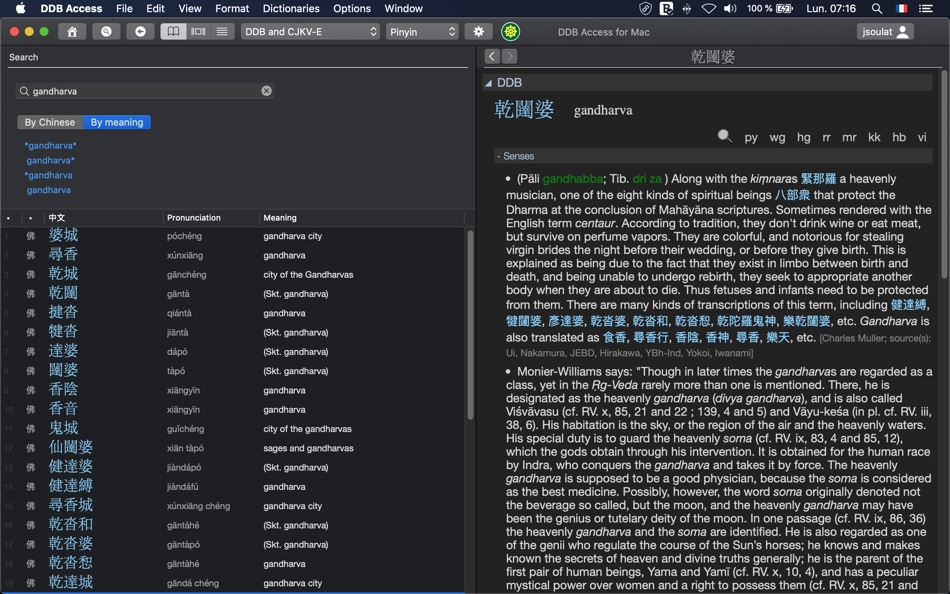The width and height of the screenshot is (950, 594).
Task: Show the vi pronunciation
Action: [x=922, y=138]
